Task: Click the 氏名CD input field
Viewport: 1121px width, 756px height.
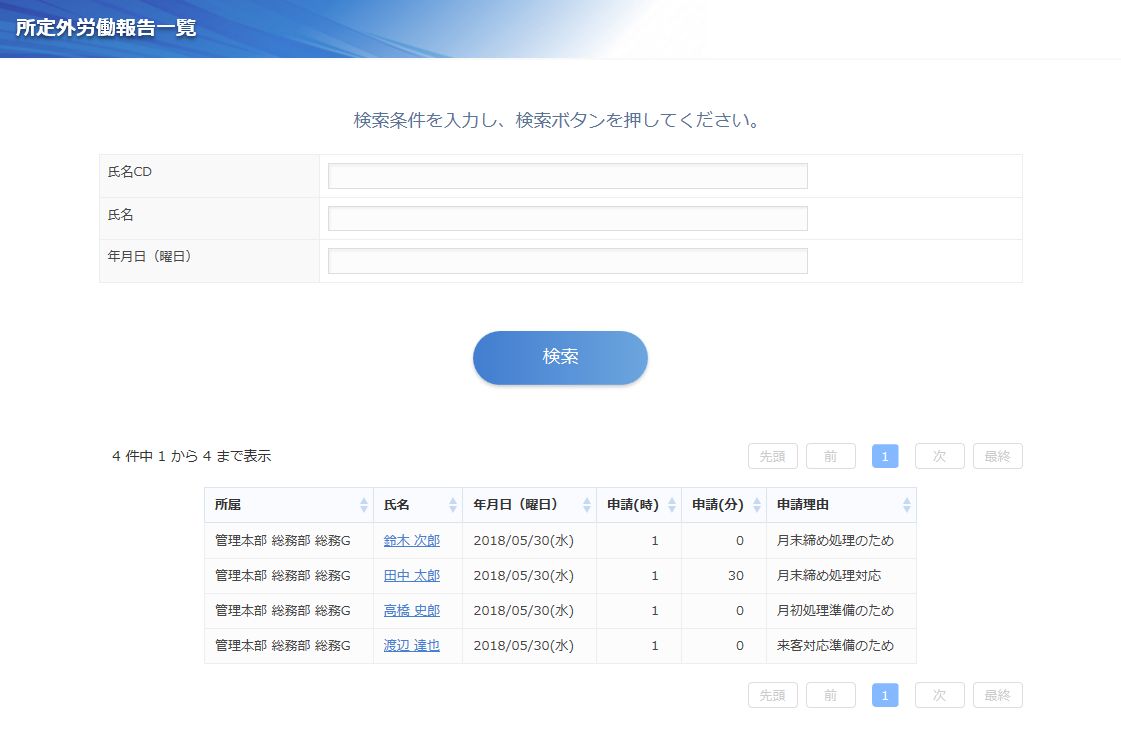Action: (x=567, y=176)
